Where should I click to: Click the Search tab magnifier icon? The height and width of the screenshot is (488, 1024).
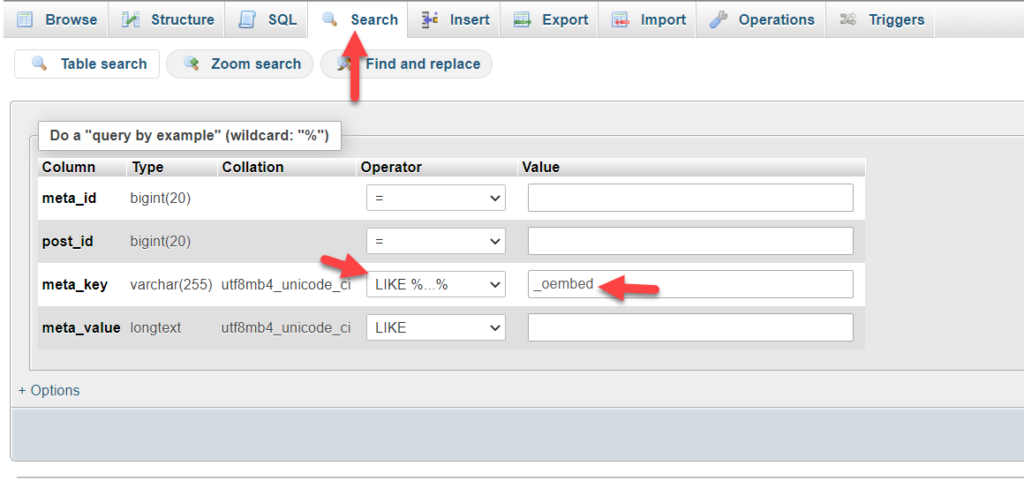coord(330,20)
